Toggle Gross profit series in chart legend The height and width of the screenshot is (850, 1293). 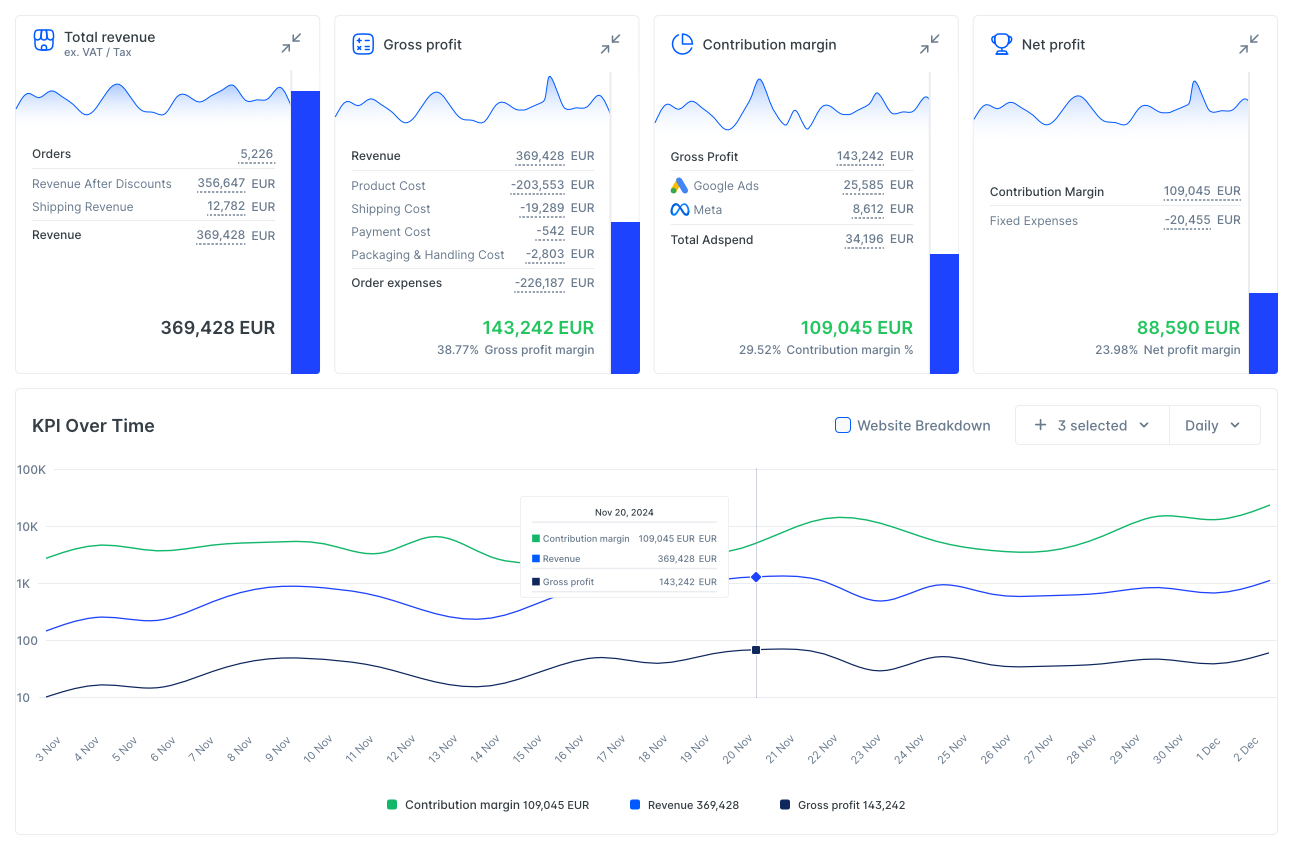[843, 805]
